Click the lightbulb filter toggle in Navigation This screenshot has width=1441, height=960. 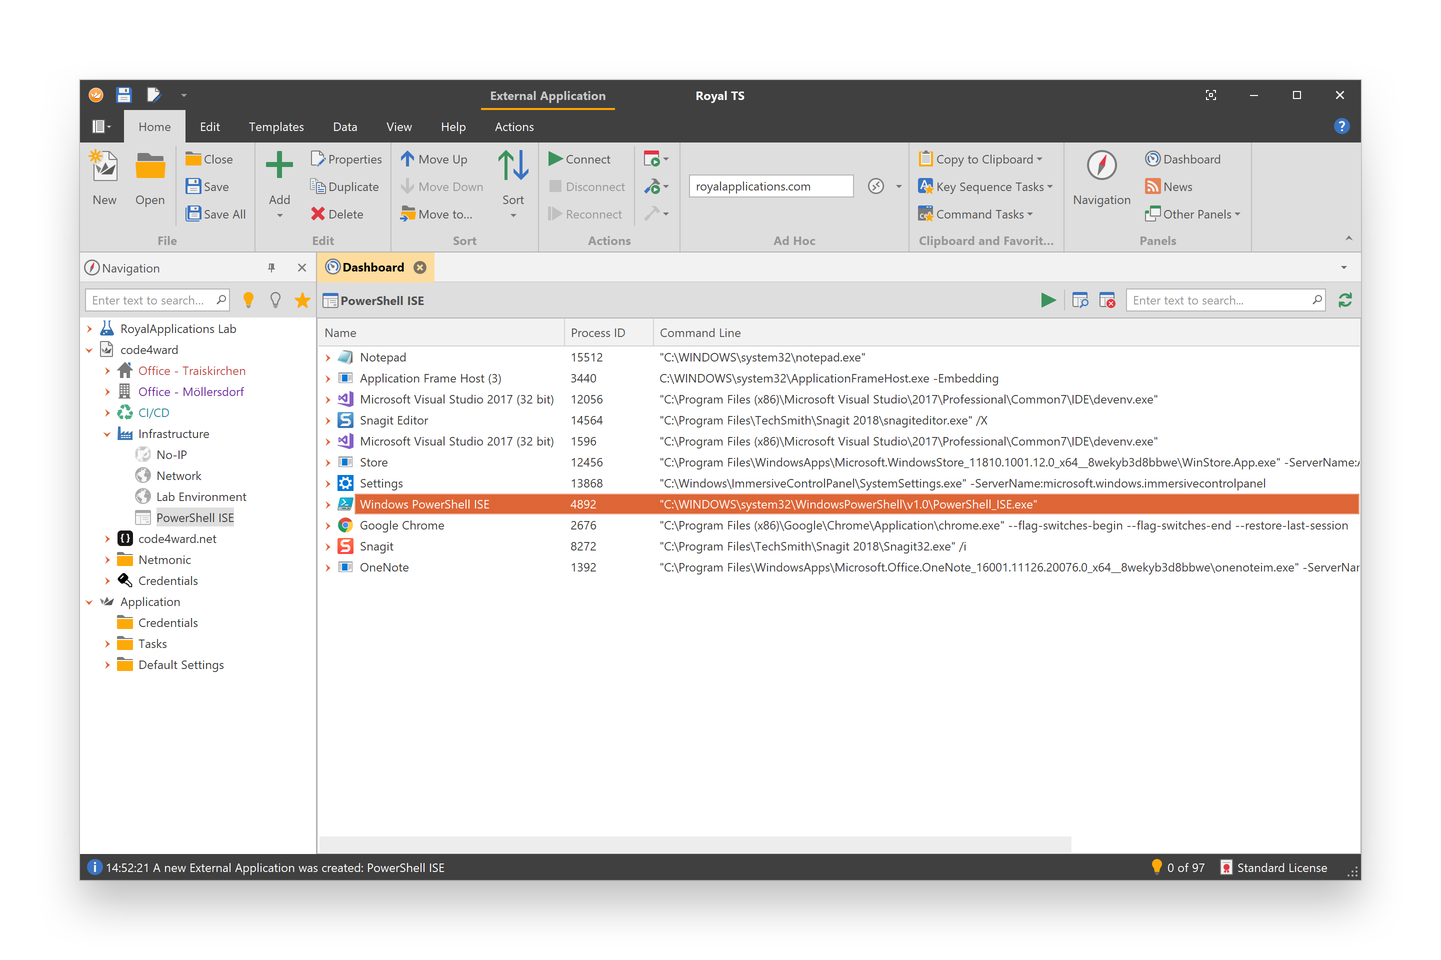point(248,299)
